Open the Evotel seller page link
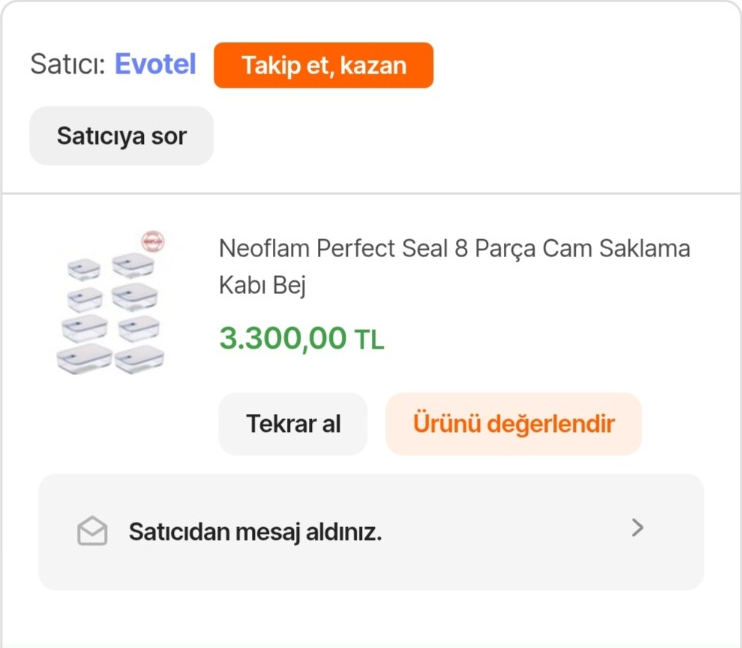 [155, 65]
